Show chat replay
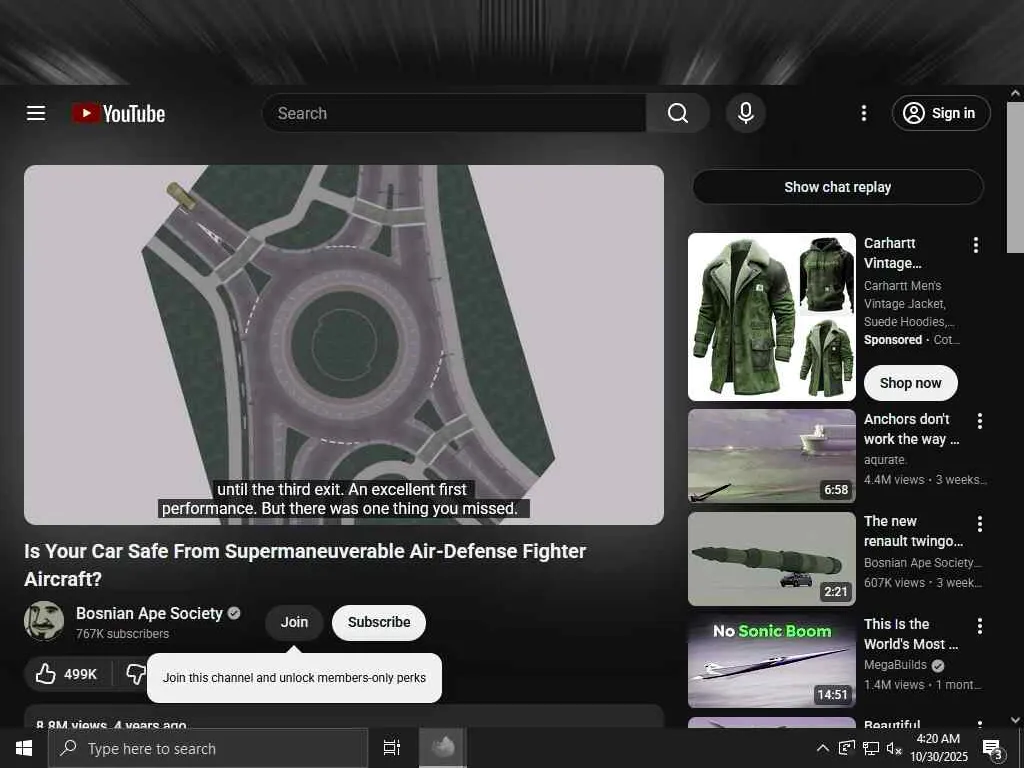The height and width of the screenshot is (768, 1024). tap(838, 187)
